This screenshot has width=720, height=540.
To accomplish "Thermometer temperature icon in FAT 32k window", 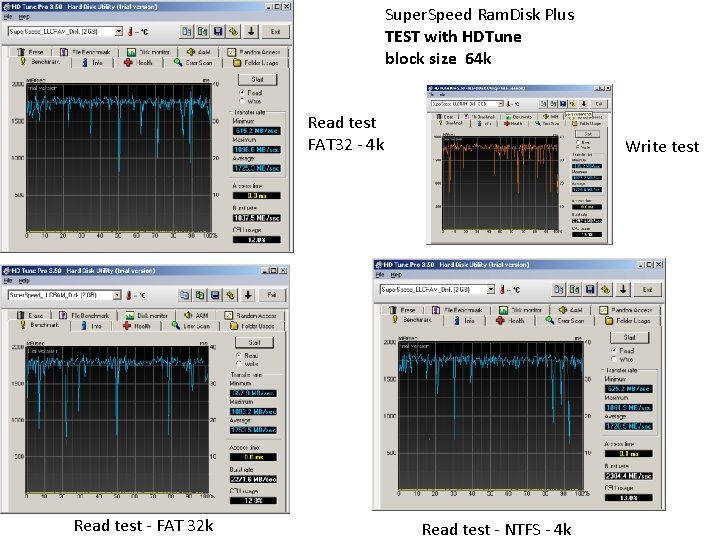I will point(129,295).
